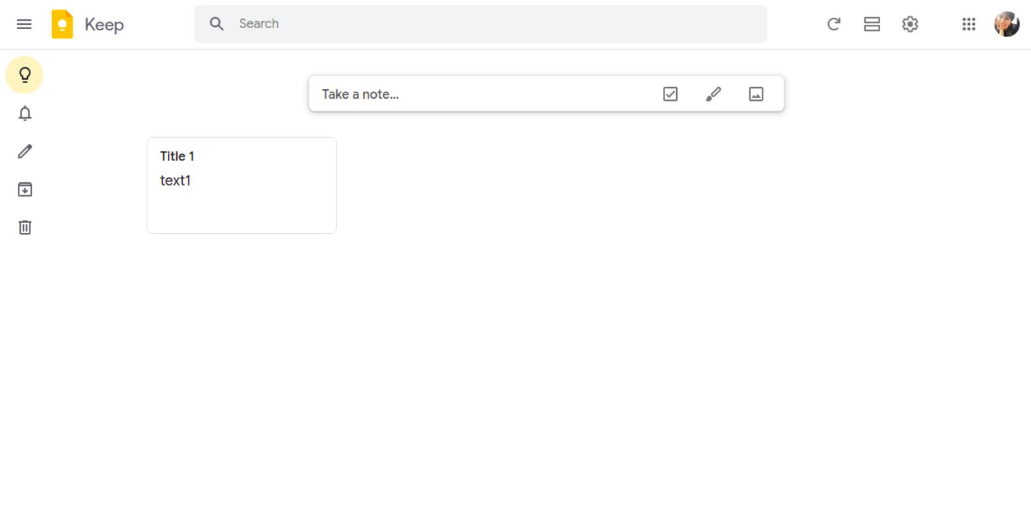Select the Notes lightbulb sidebar icon
Viewport: 1031px width, 517px height.
[x=24, y=75]
